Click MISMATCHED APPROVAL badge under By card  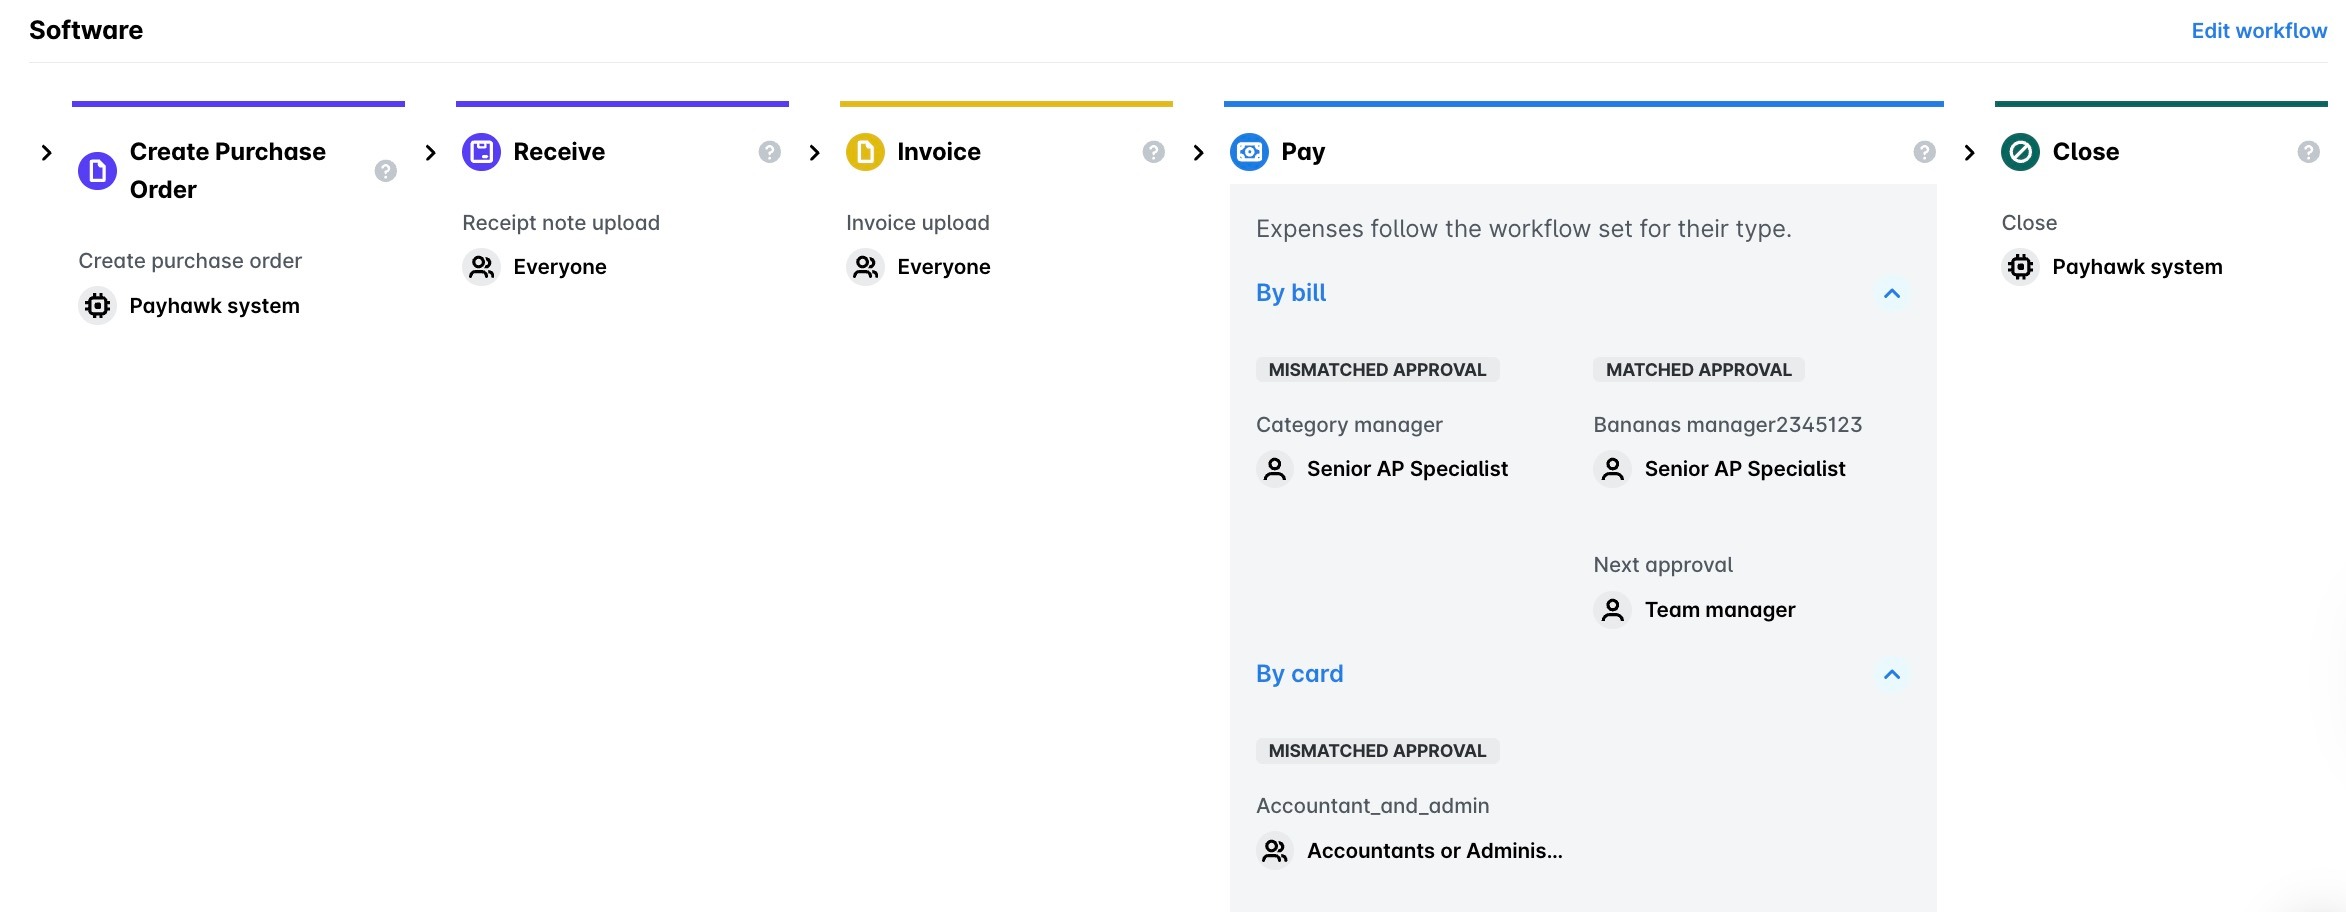pyautogui.click(x=1377, y=751)
